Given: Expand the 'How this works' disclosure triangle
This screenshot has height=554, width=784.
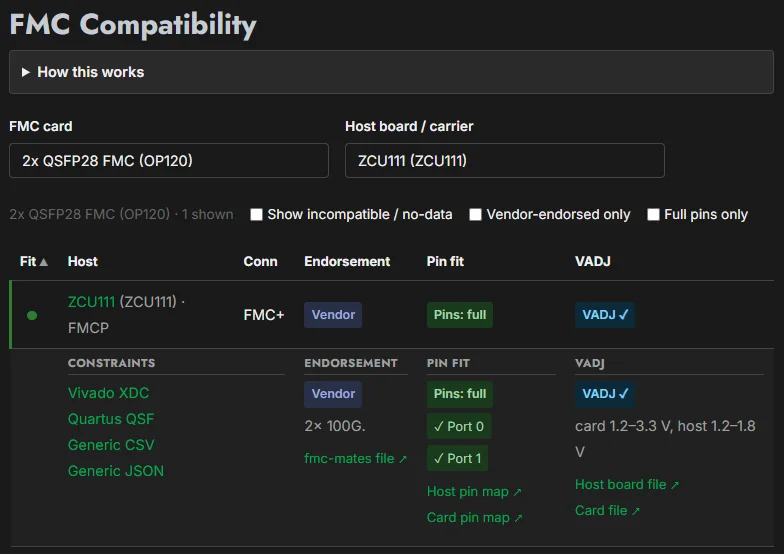Looking at the screenshot, I should tap(26, 72).
